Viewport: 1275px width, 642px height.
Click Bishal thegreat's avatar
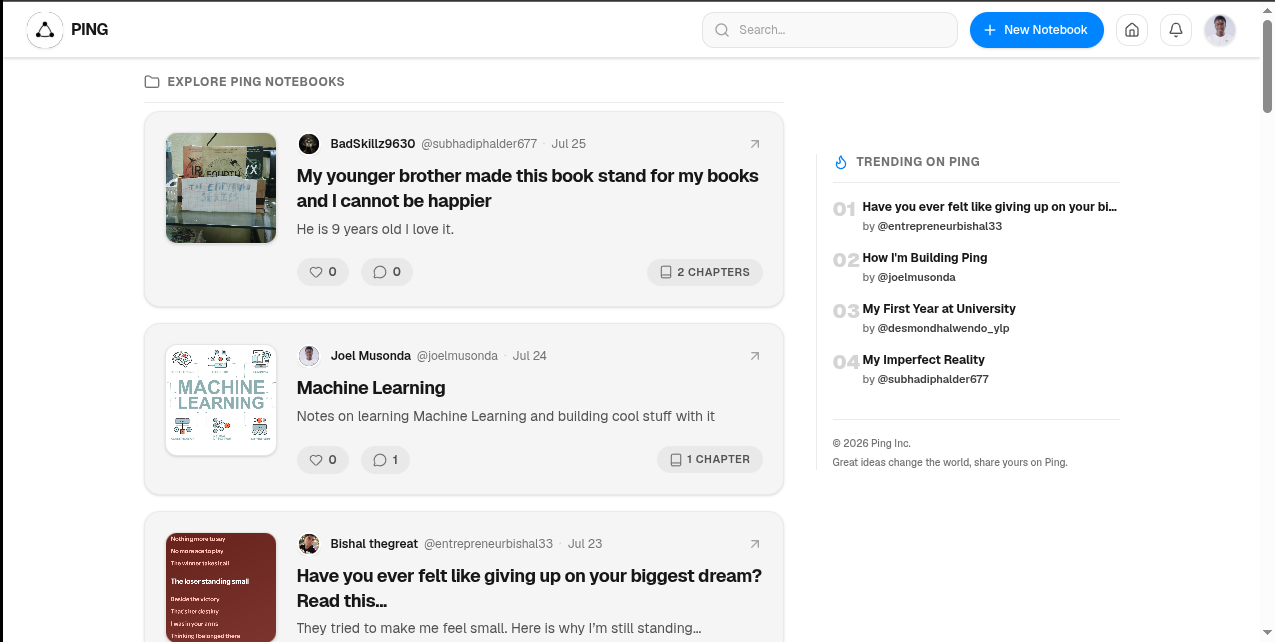pyautogui.click(x=309, y=544)
